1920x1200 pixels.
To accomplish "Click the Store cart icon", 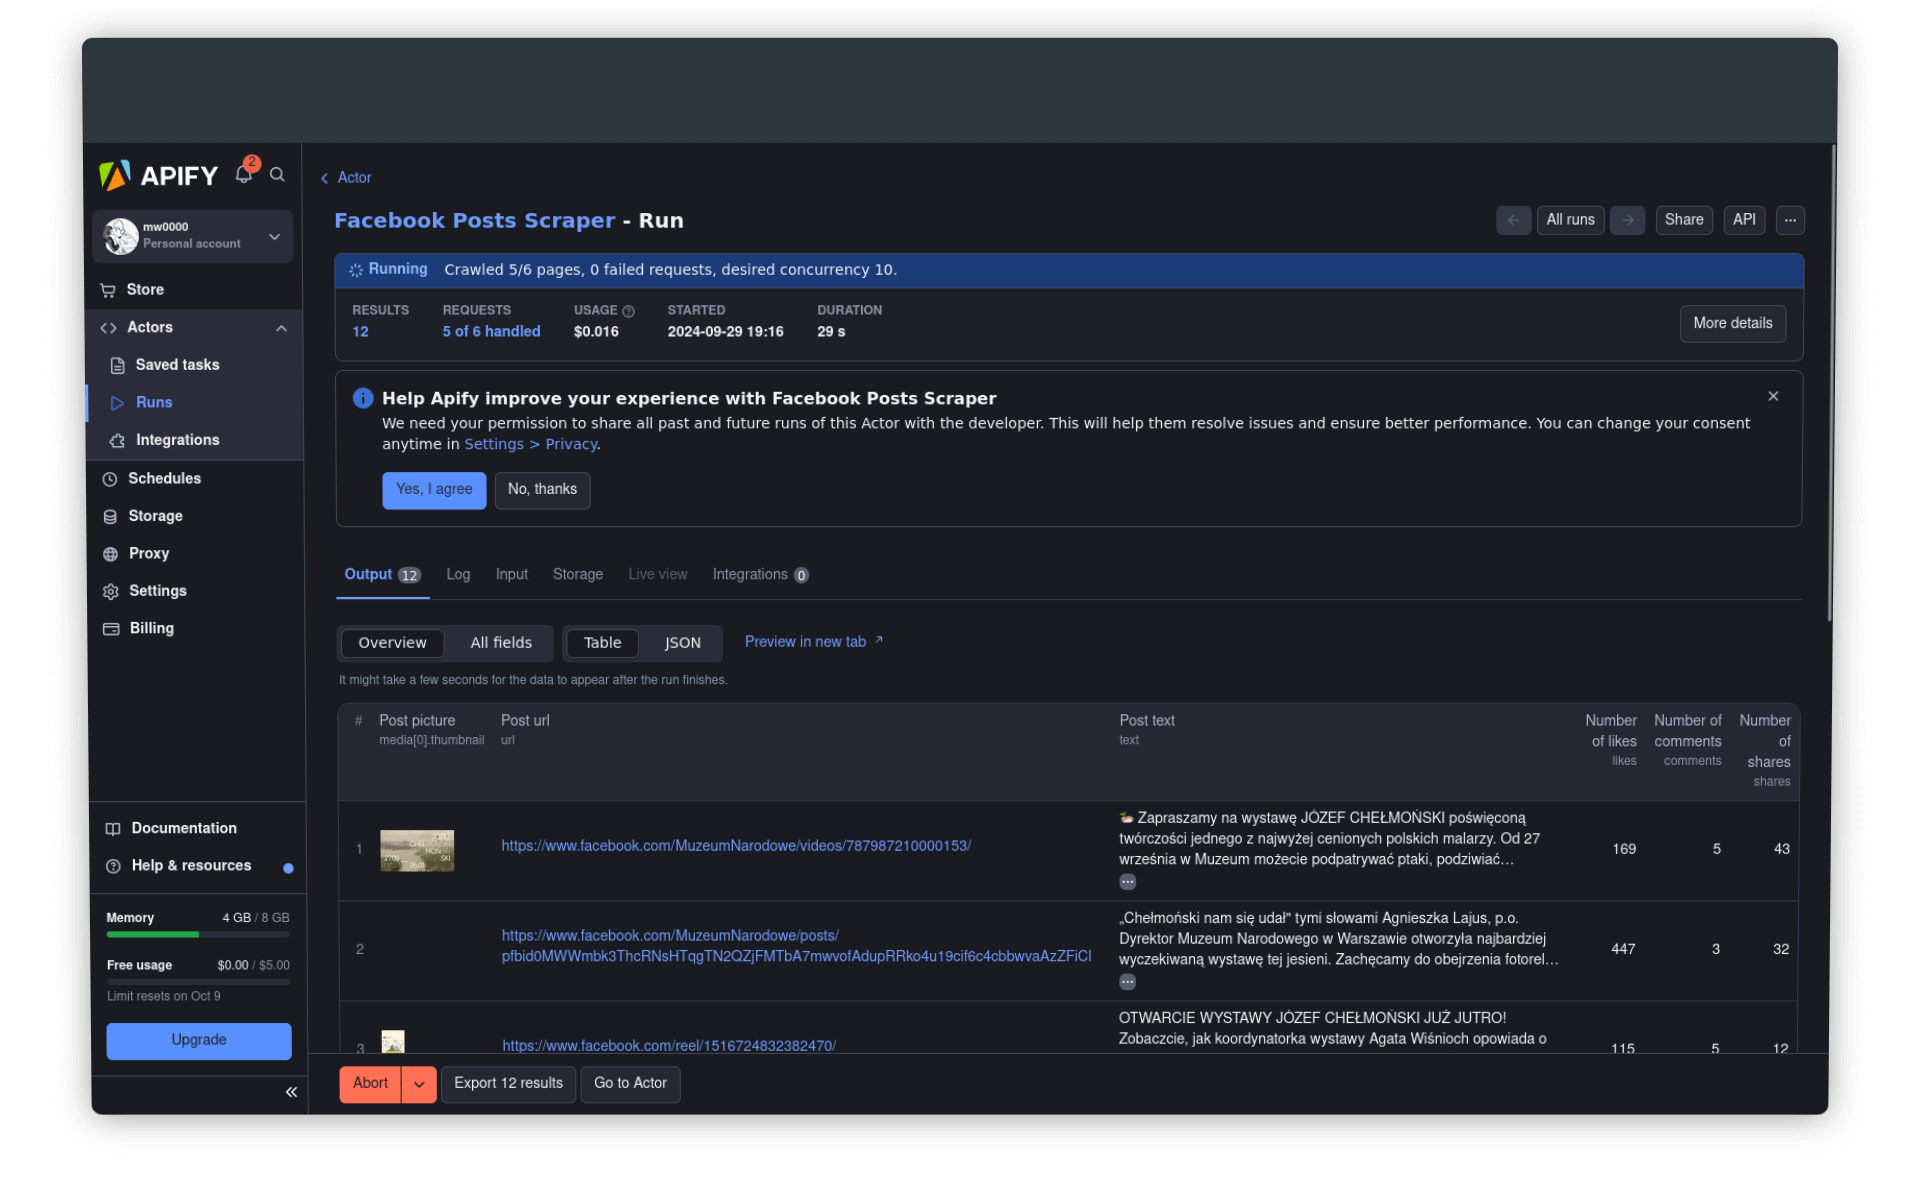I will 108,290.
